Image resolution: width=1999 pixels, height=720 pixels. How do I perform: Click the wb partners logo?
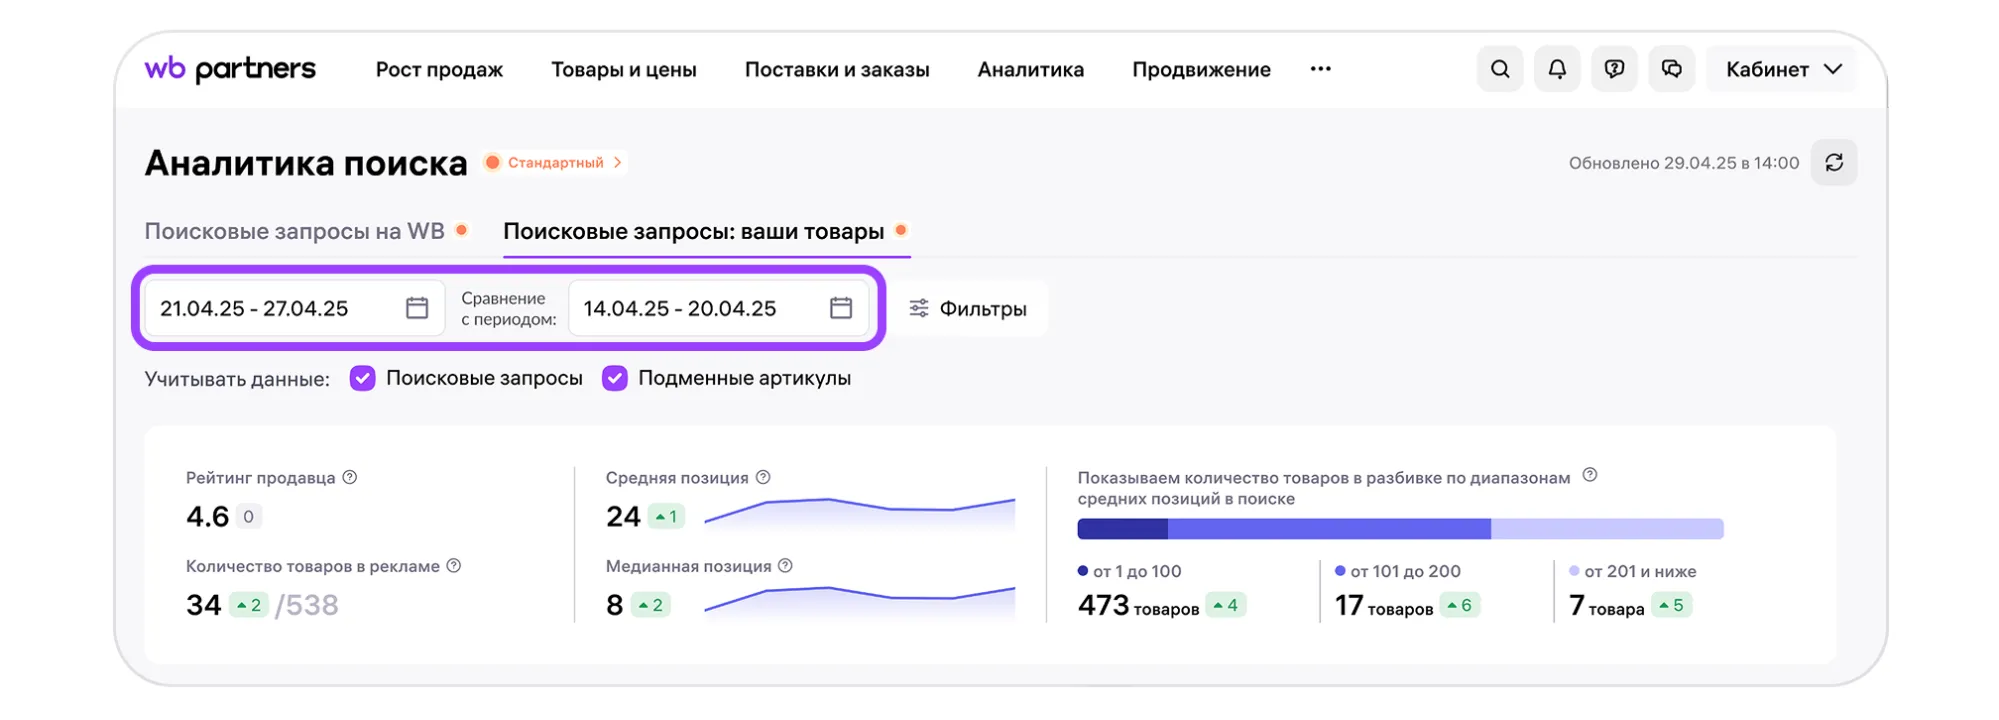pos(230,69)
